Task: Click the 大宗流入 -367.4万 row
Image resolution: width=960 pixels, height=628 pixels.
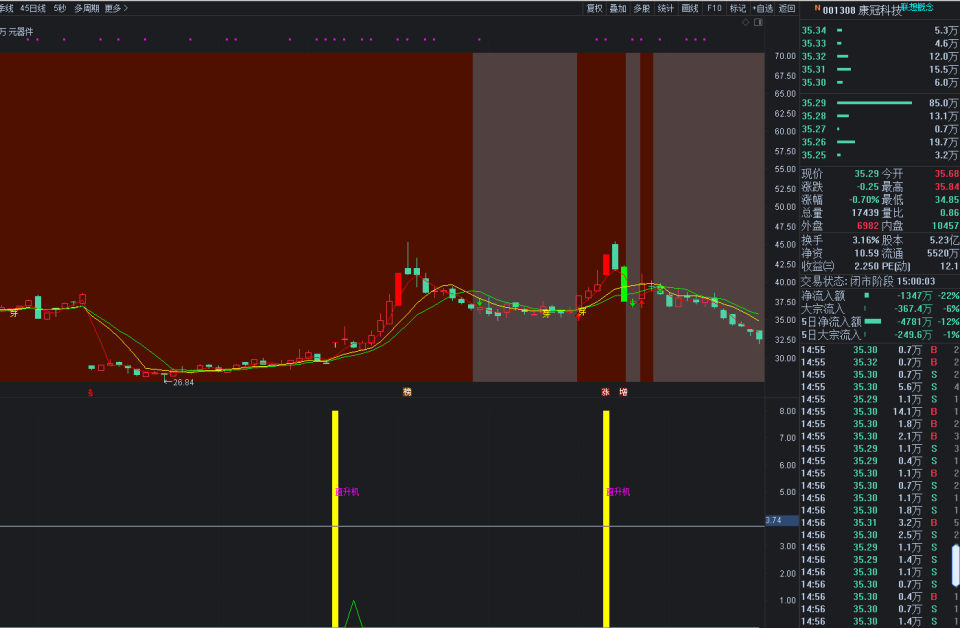Action: point(880,308)
